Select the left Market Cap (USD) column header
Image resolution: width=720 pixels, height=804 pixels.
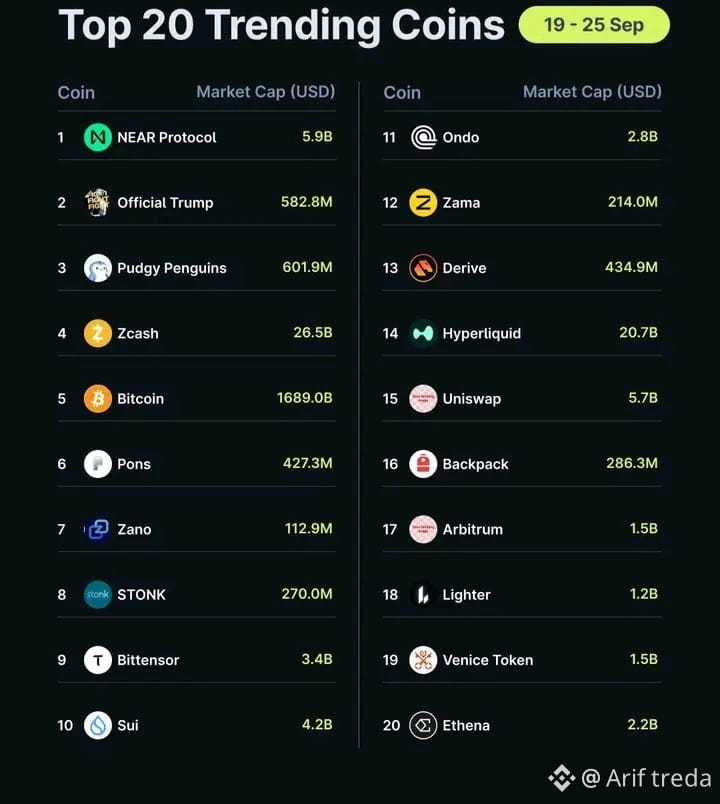(x=266, y=92)
